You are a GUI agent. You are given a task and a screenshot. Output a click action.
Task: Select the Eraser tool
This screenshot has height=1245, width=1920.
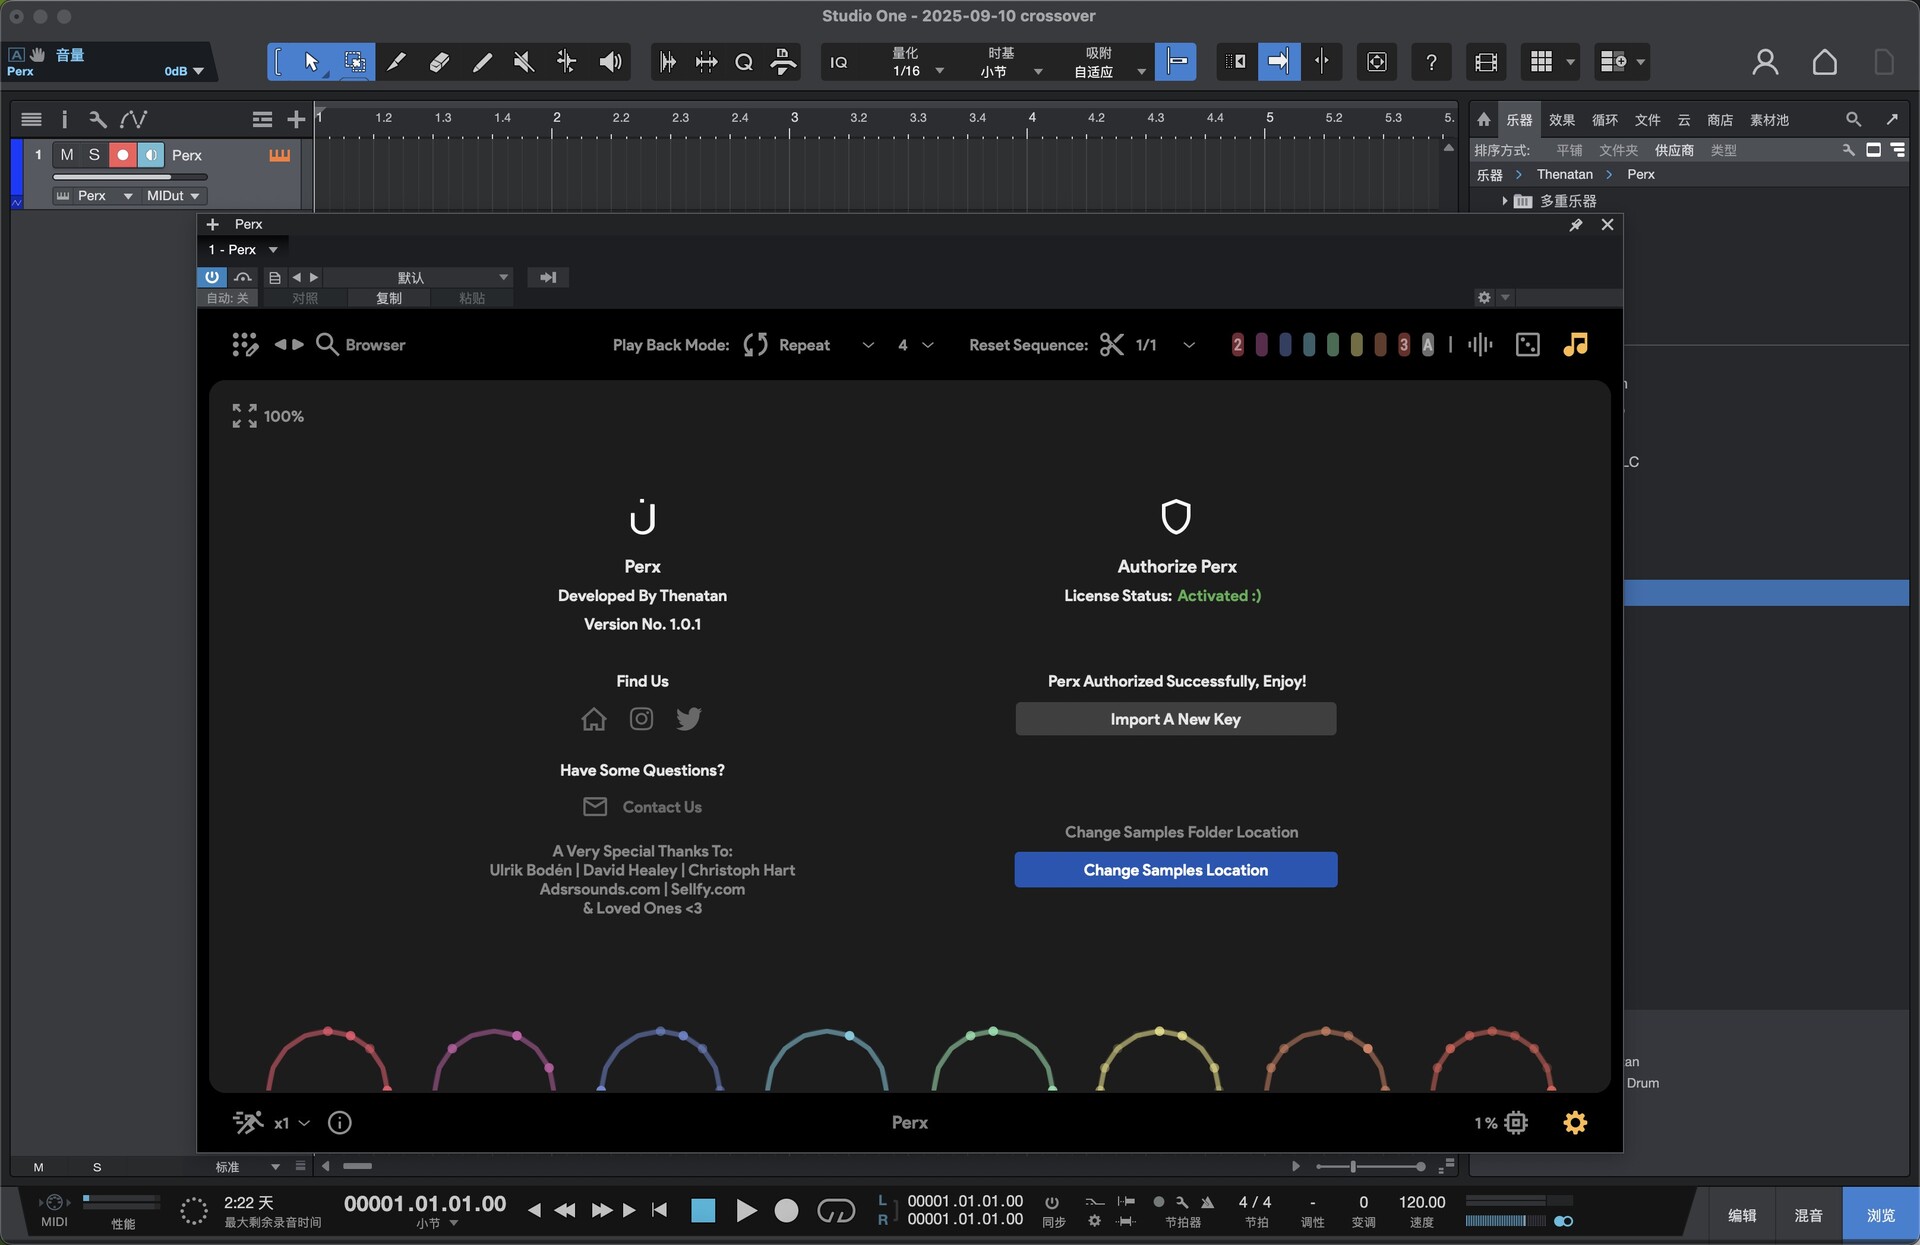click(438, 62)
